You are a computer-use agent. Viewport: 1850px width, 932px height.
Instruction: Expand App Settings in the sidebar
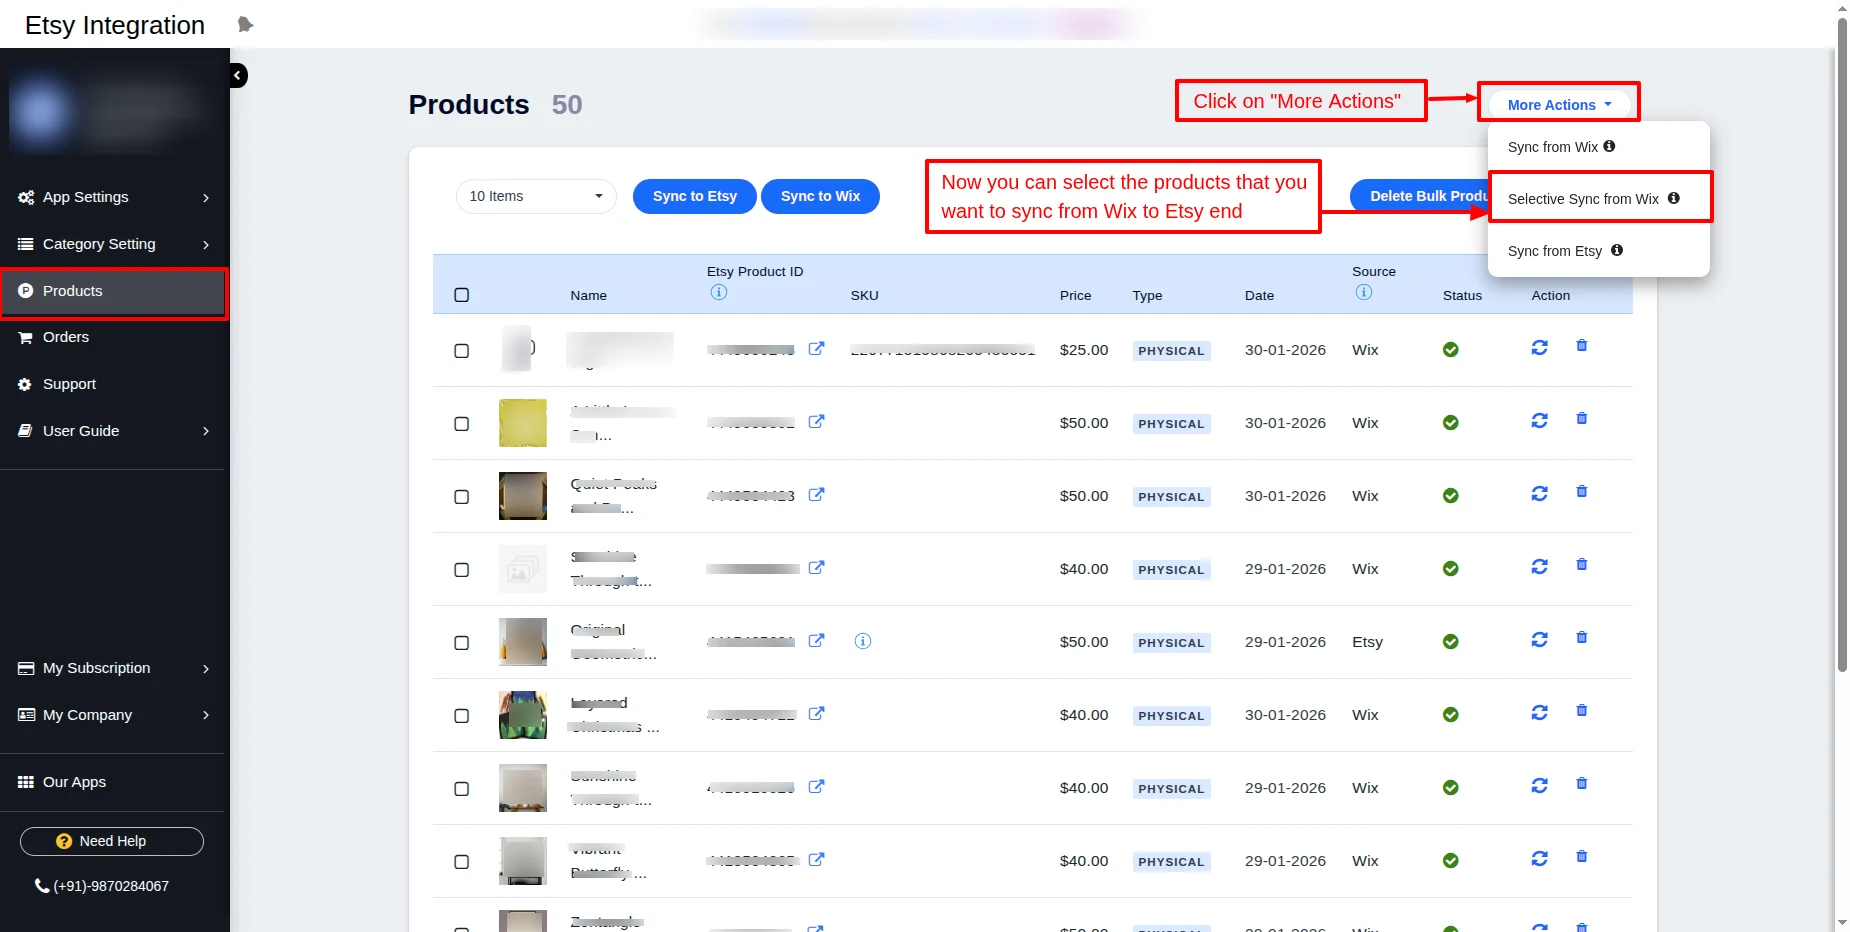(x=114, y=197)
